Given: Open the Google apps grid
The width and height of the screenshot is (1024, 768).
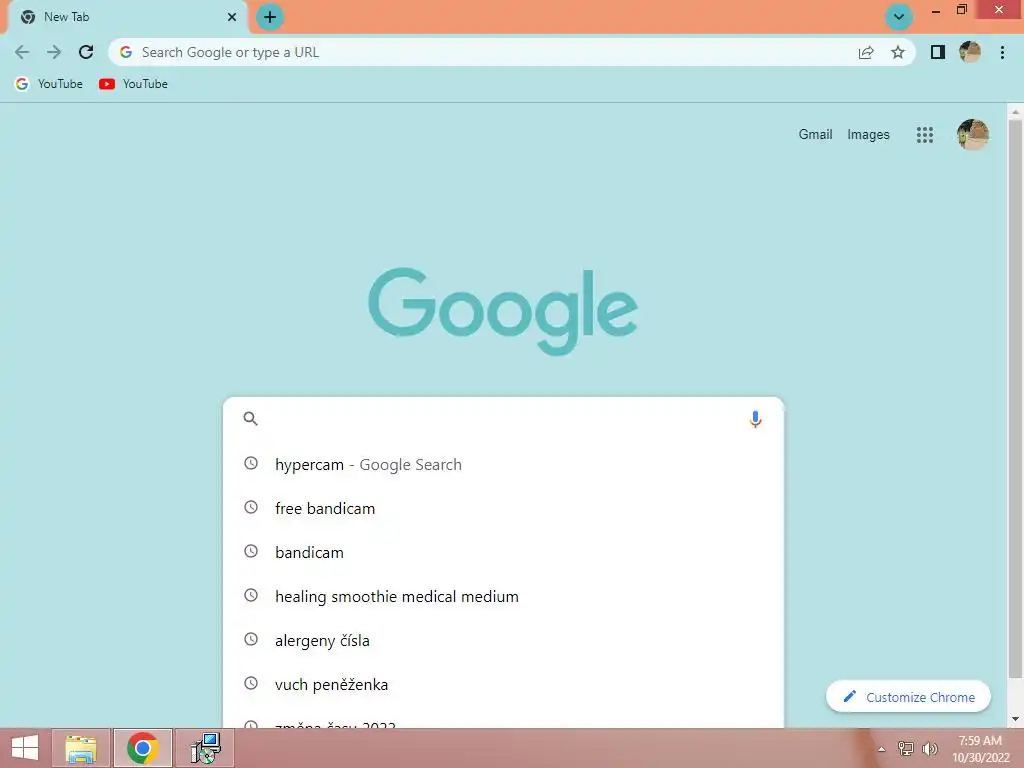Looking at the screenshot, I should point(924,135).
